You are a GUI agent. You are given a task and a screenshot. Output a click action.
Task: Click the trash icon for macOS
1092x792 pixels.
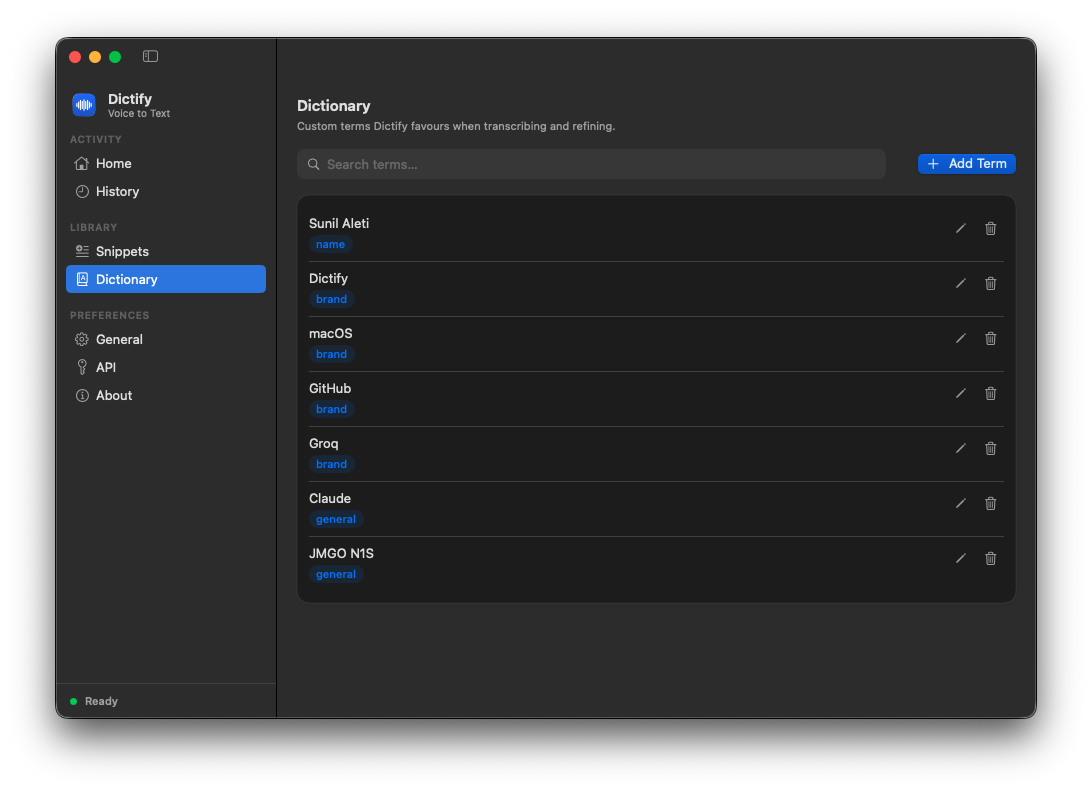tap(990, 339)
